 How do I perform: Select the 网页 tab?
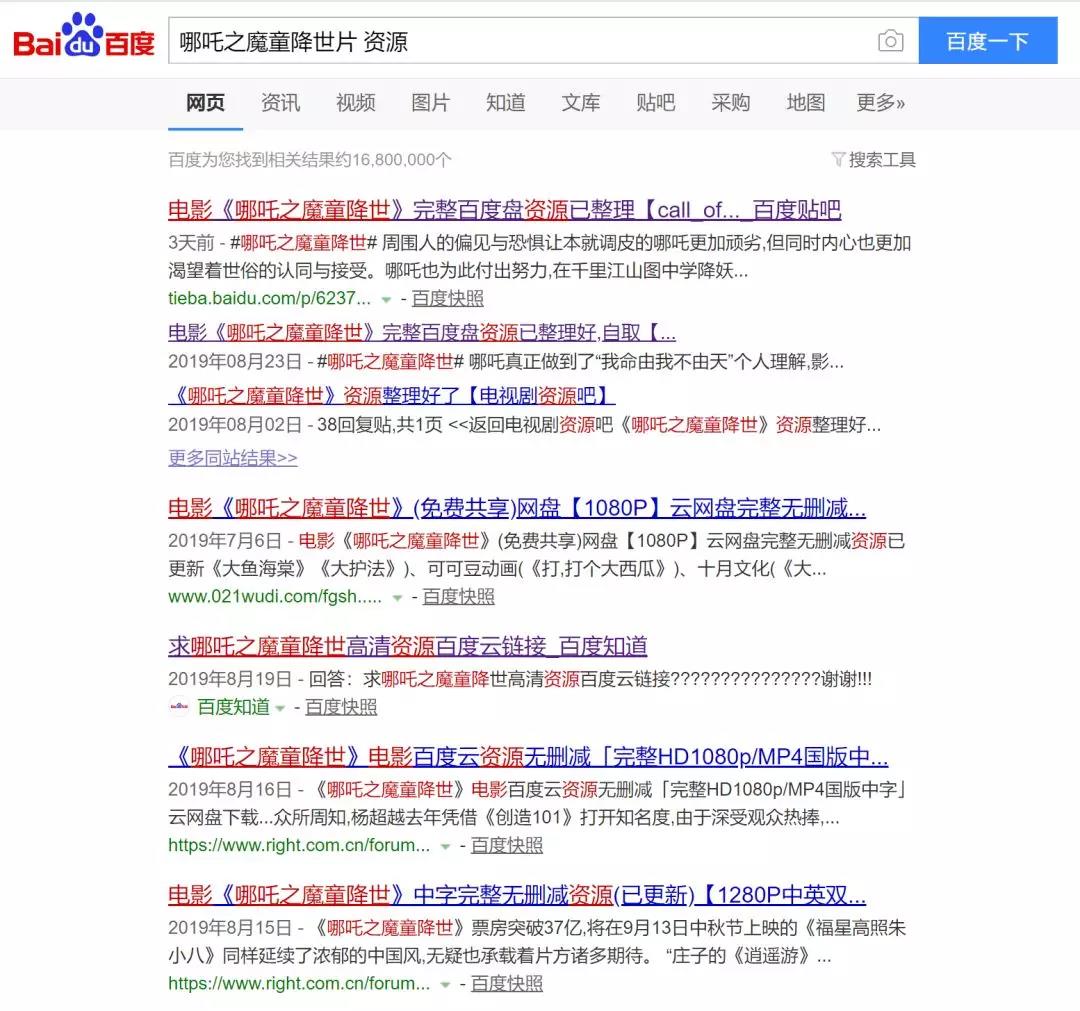click(x=205, y=103)
